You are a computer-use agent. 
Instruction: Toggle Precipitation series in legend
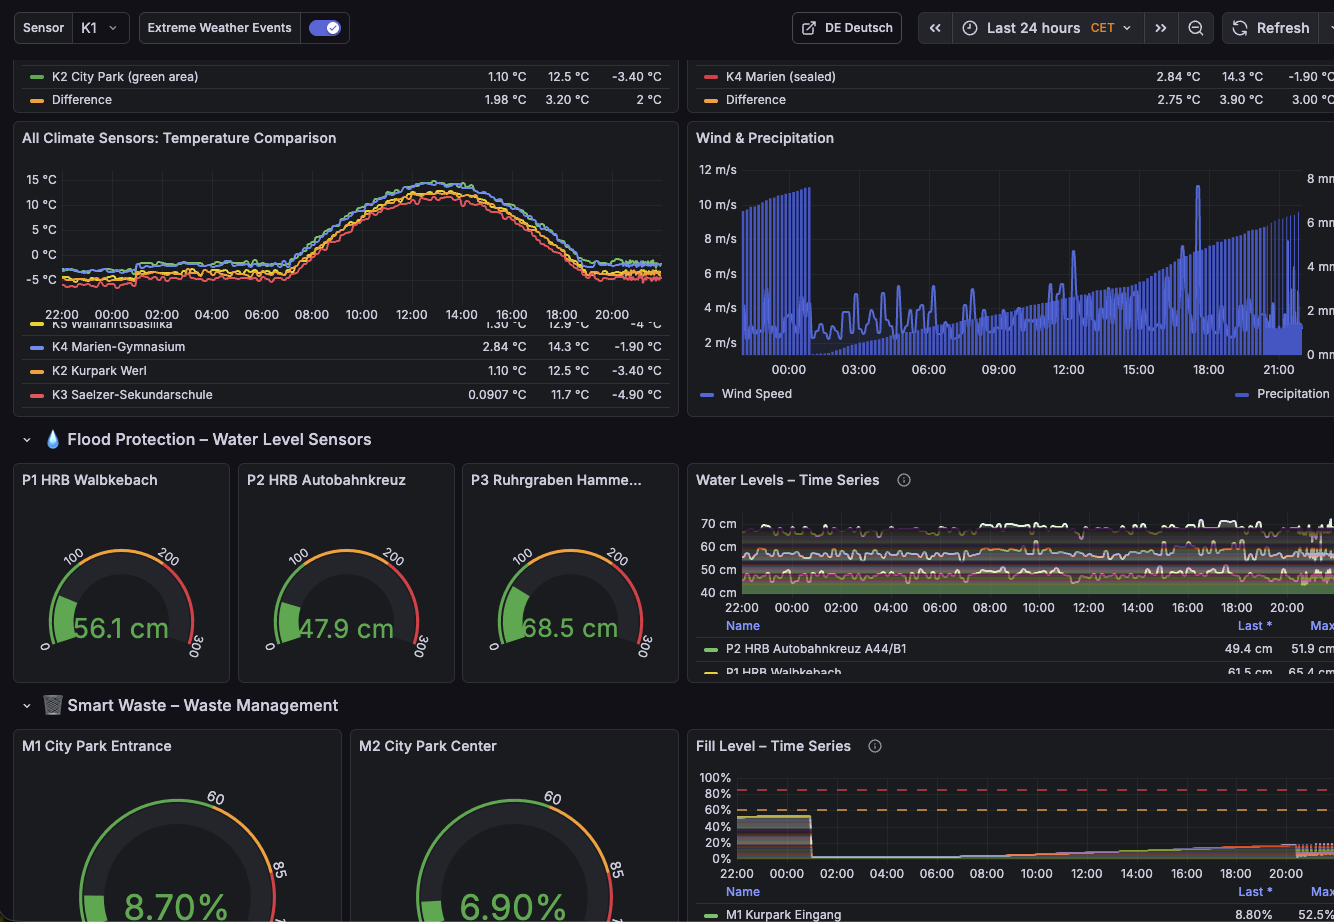[1292, 394]
